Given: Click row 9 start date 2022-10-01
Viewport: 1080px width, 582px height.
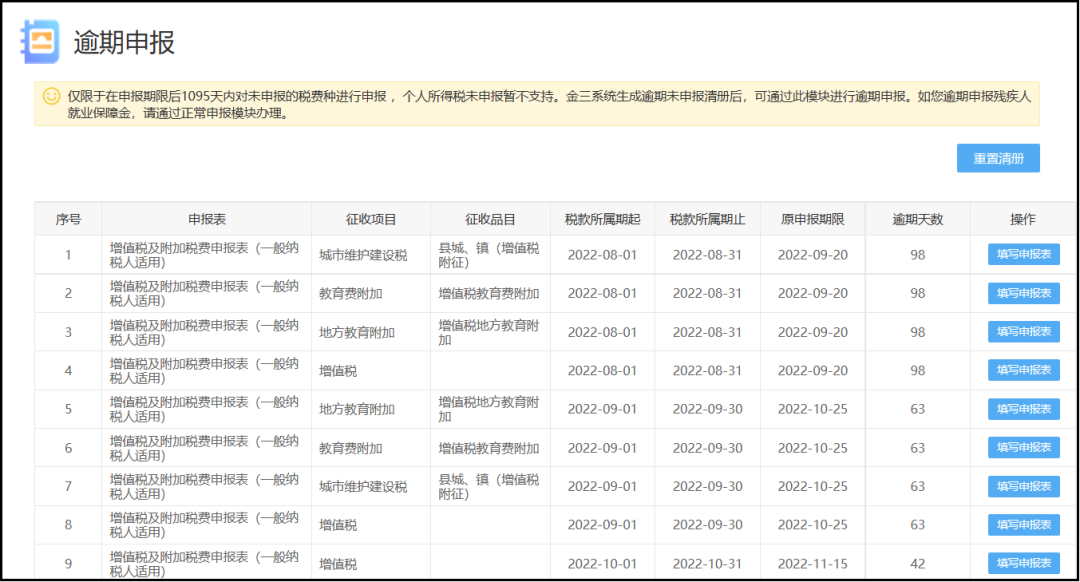Looking at the screenshot, I should 602,564.
